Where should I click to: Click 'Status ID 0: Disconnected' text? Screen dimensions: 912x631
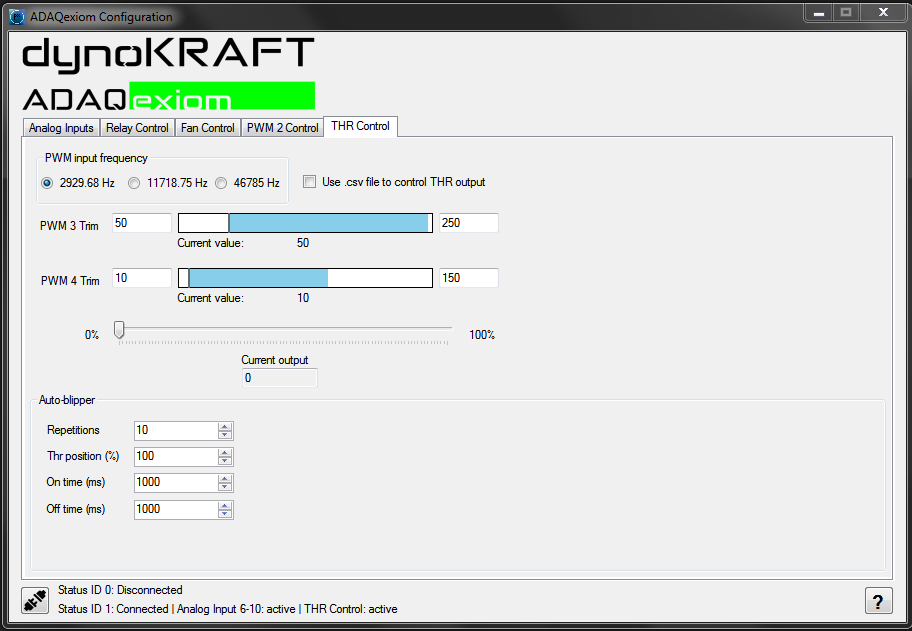point(120,590)
